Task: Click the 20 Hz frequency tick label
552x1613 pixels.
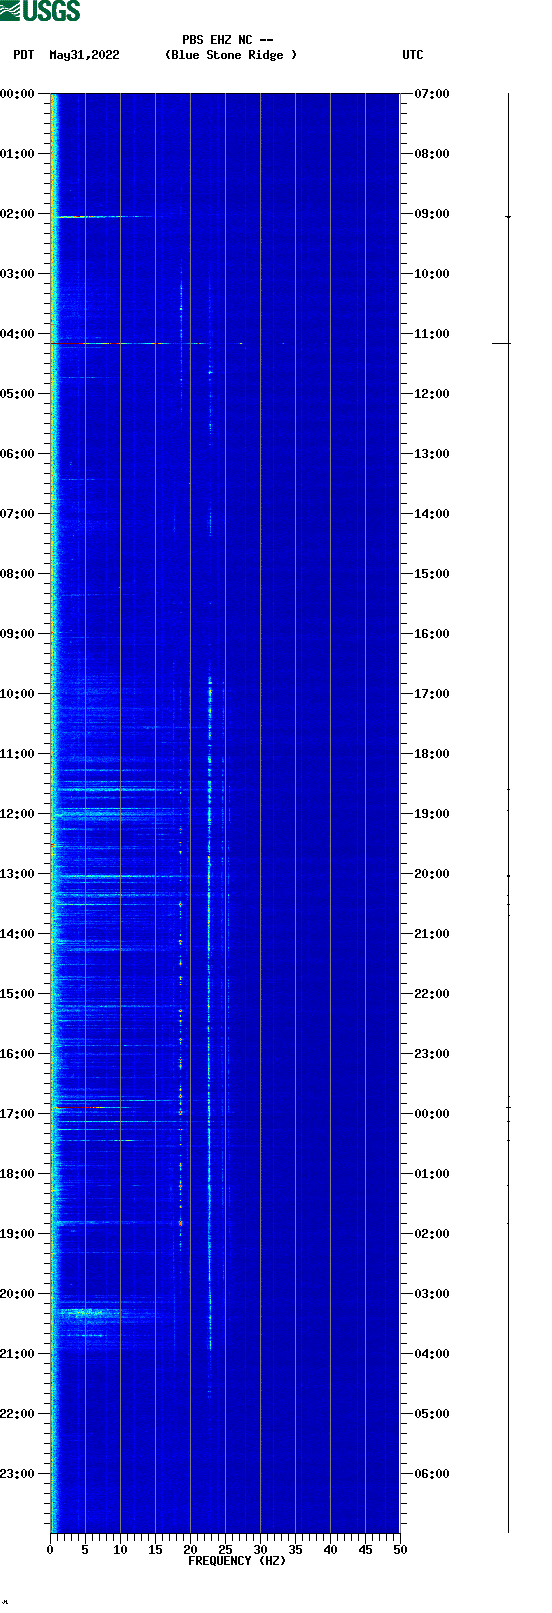Action: tap(190, 1550)
